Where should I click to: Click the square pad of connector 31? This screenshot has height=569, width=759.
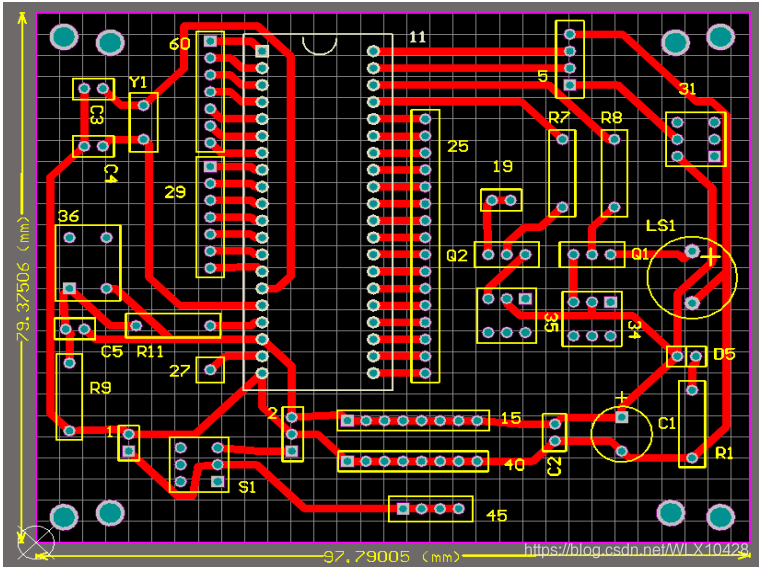point(714,156)
